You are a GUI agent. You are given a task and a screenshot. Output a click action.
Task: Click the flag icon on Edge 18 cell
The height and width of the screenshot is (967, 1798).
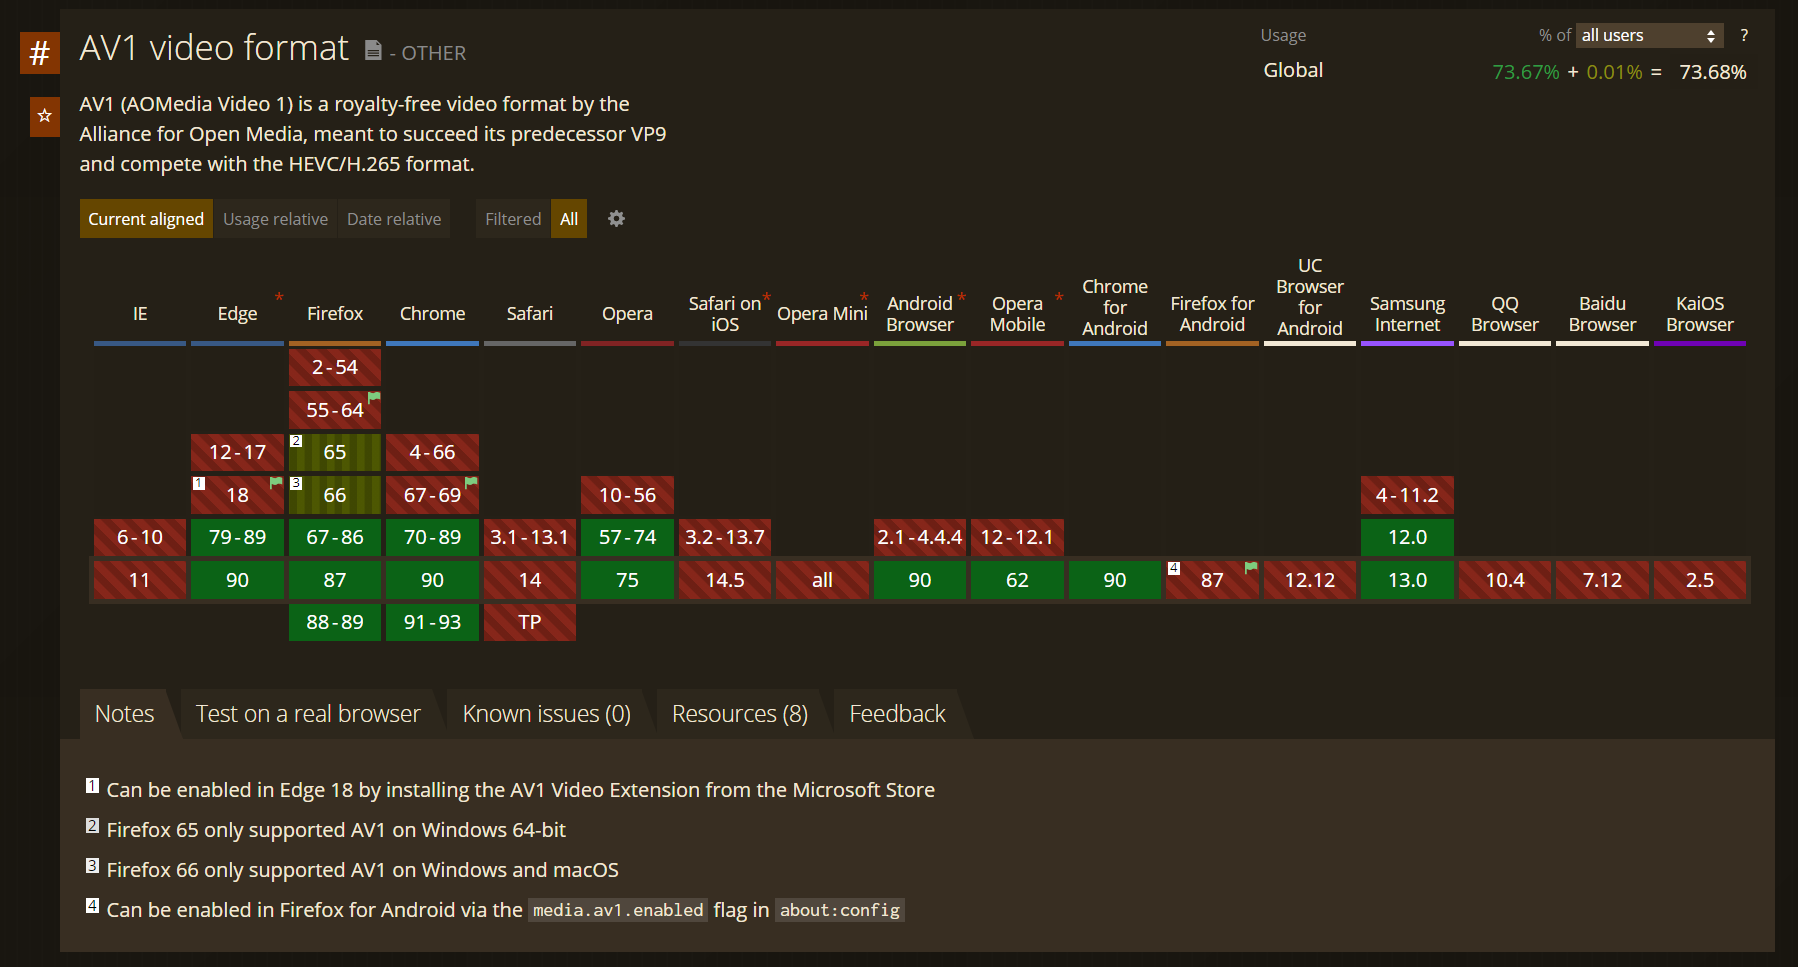[276, 482]
